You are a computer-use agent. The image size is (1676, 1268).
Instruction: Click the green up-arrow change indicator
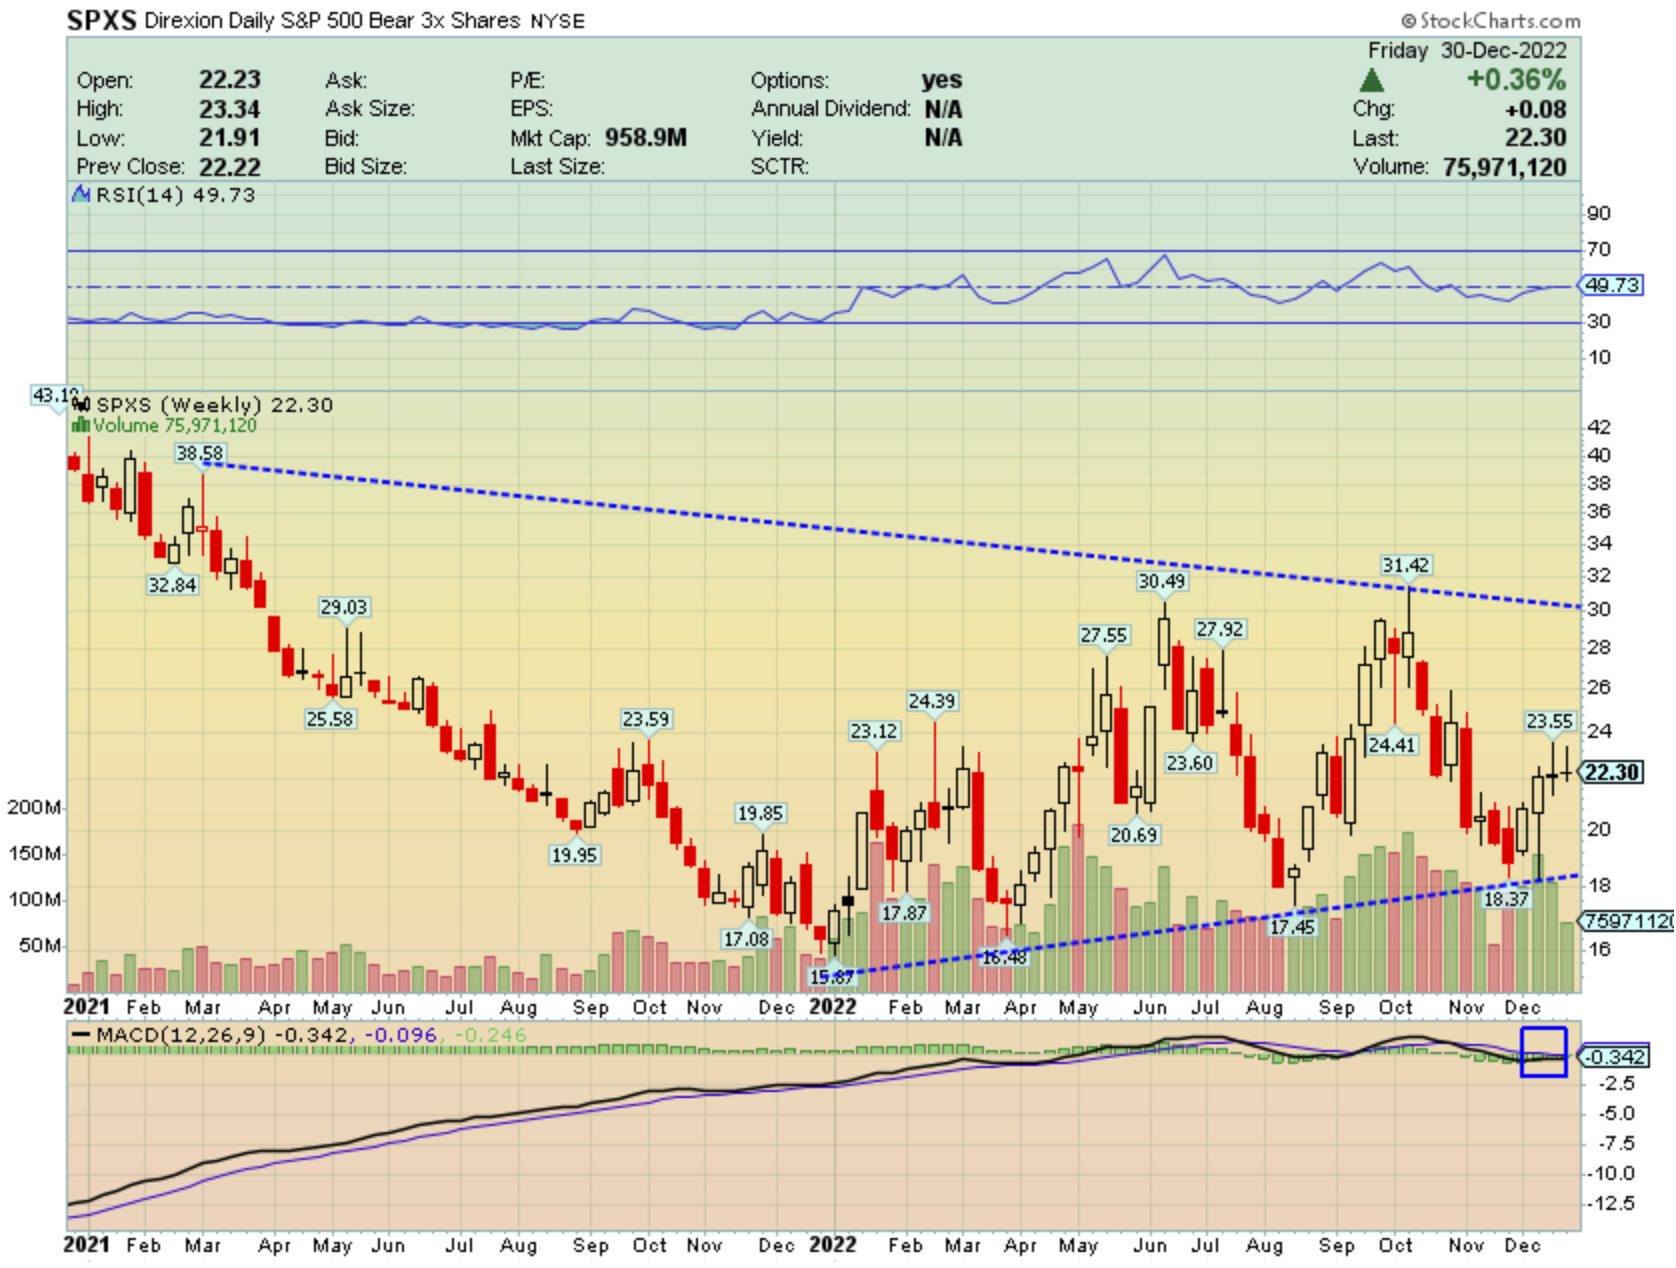click(1372, 81)
